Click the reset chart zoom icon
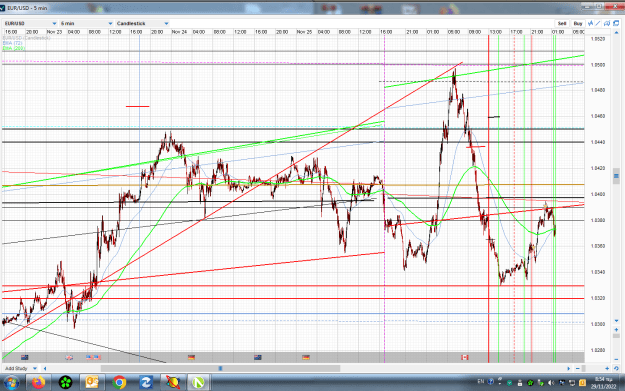The width and height of the screenshot is (625, 391). [616, 368]
